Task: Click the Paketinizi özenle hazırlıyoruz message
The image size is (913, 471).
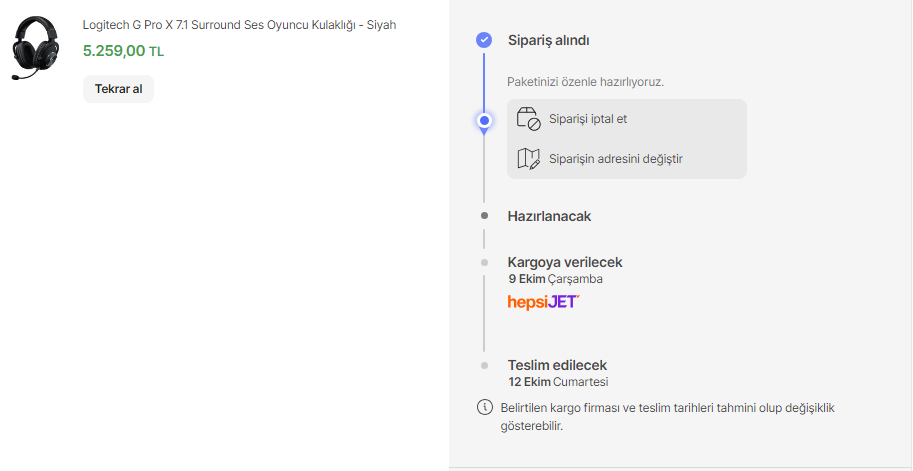Action: [x=585, y=81]
